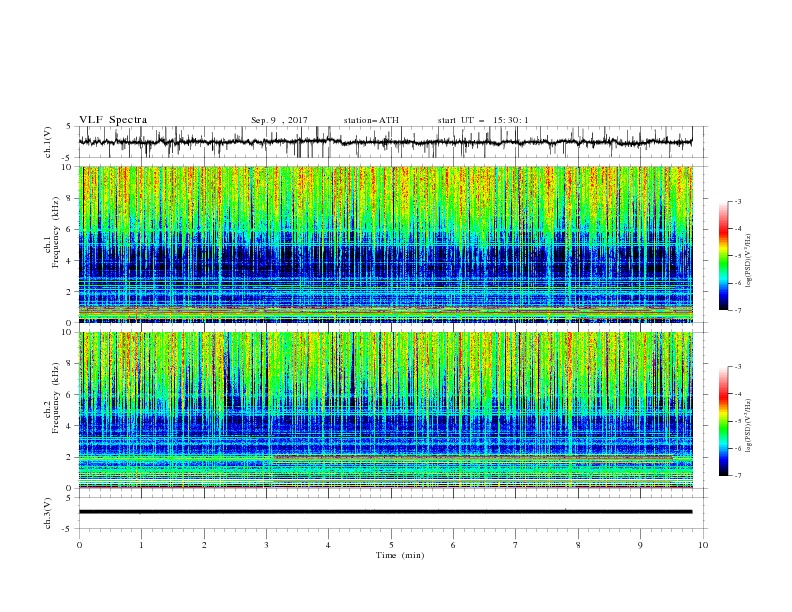Click inside the ch.1 spectrogram panel

click(386, 244)
